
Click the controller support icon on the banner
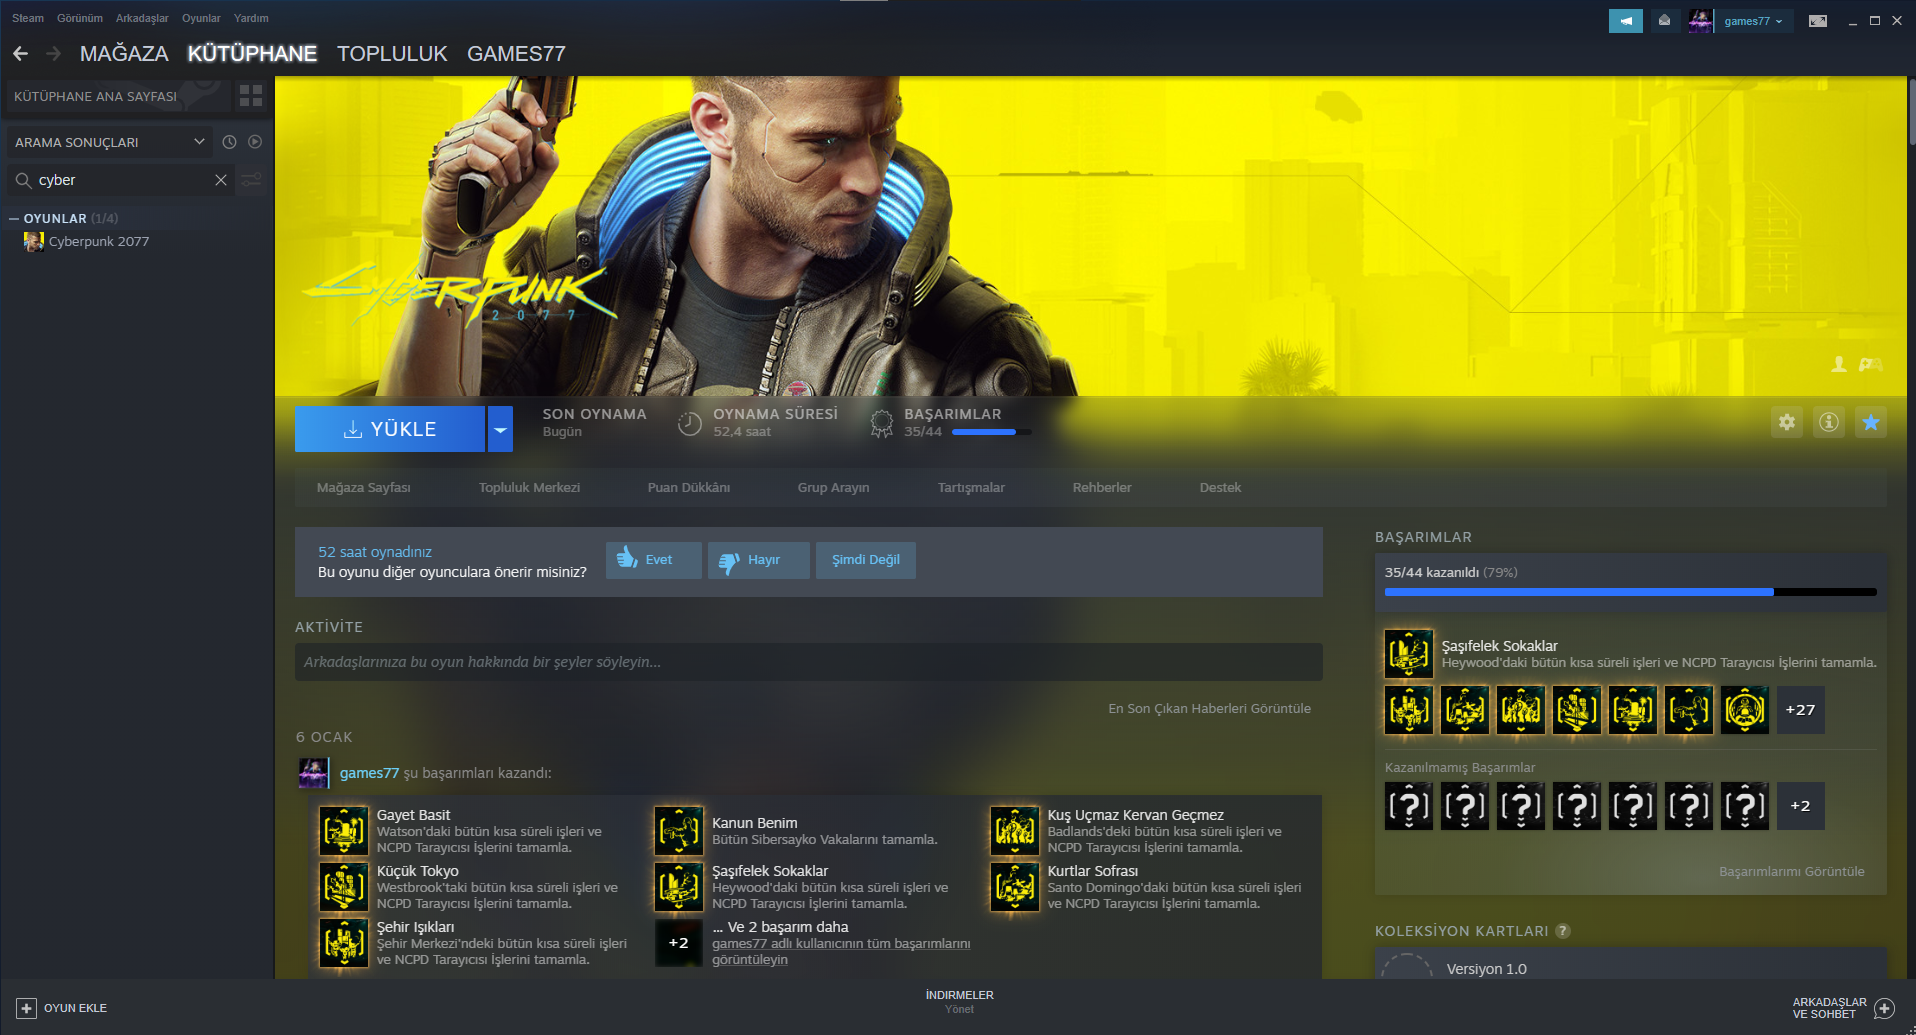pyautogui.click(x=1871, y=365)
